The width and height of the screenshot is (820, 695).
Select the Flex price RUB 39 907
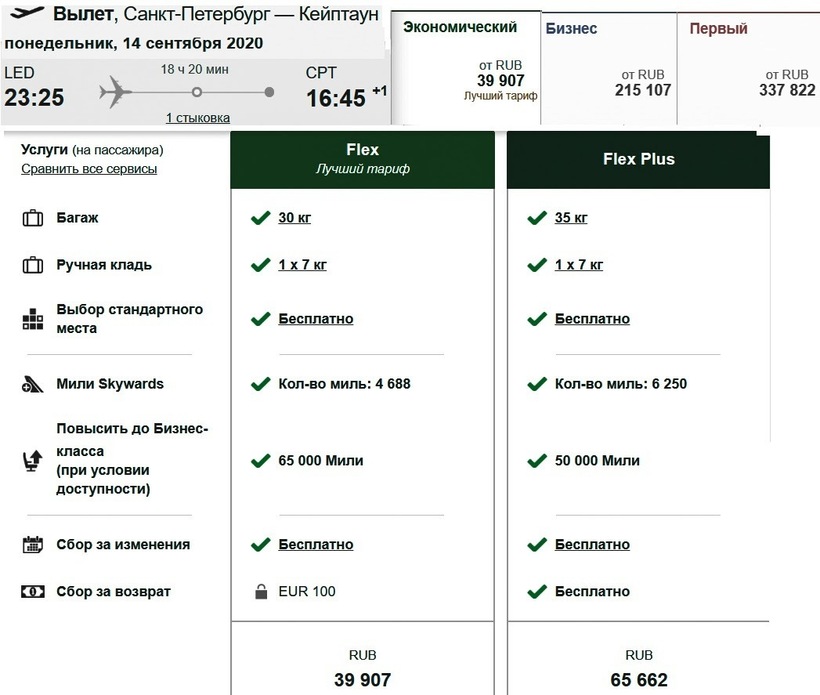coord(362,670)
